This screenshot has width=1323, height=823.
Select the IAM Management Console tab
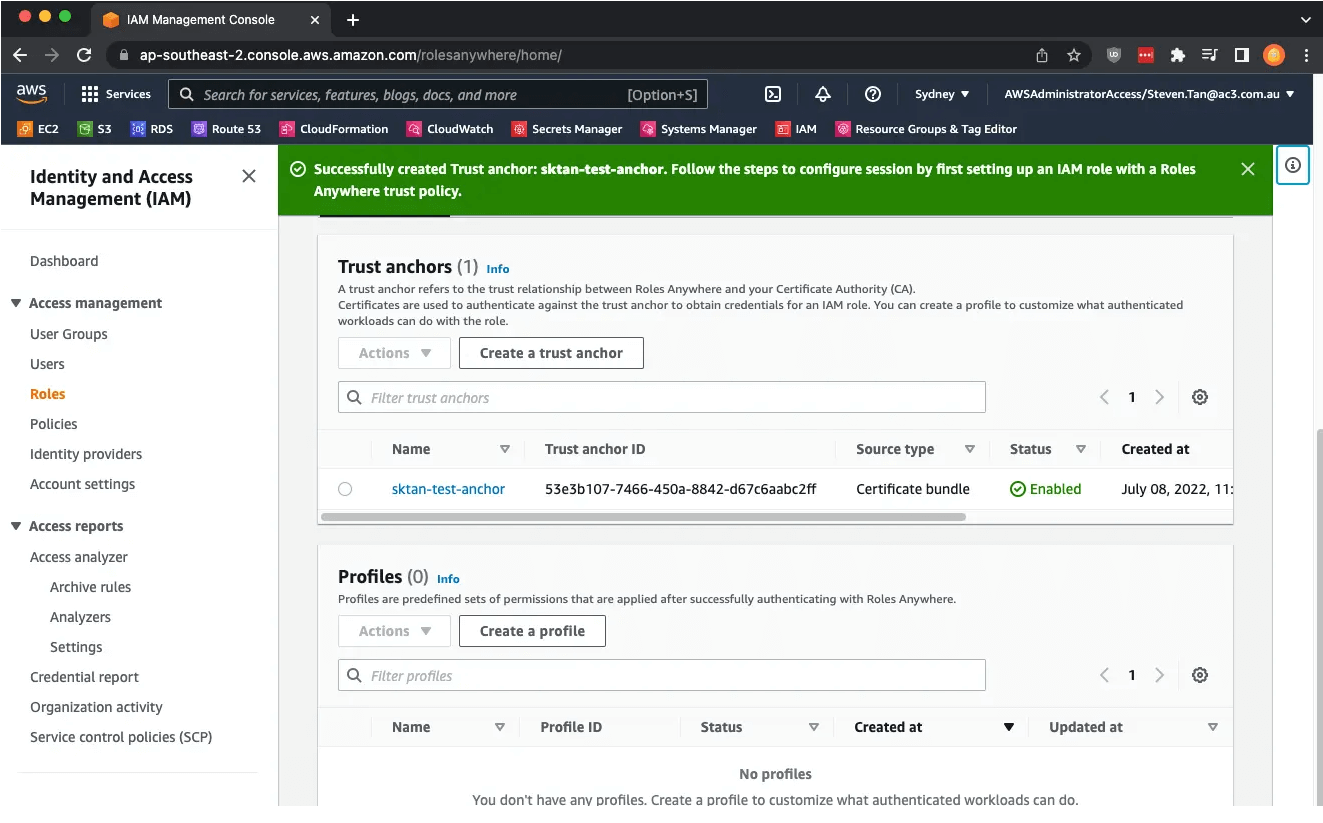213,20
